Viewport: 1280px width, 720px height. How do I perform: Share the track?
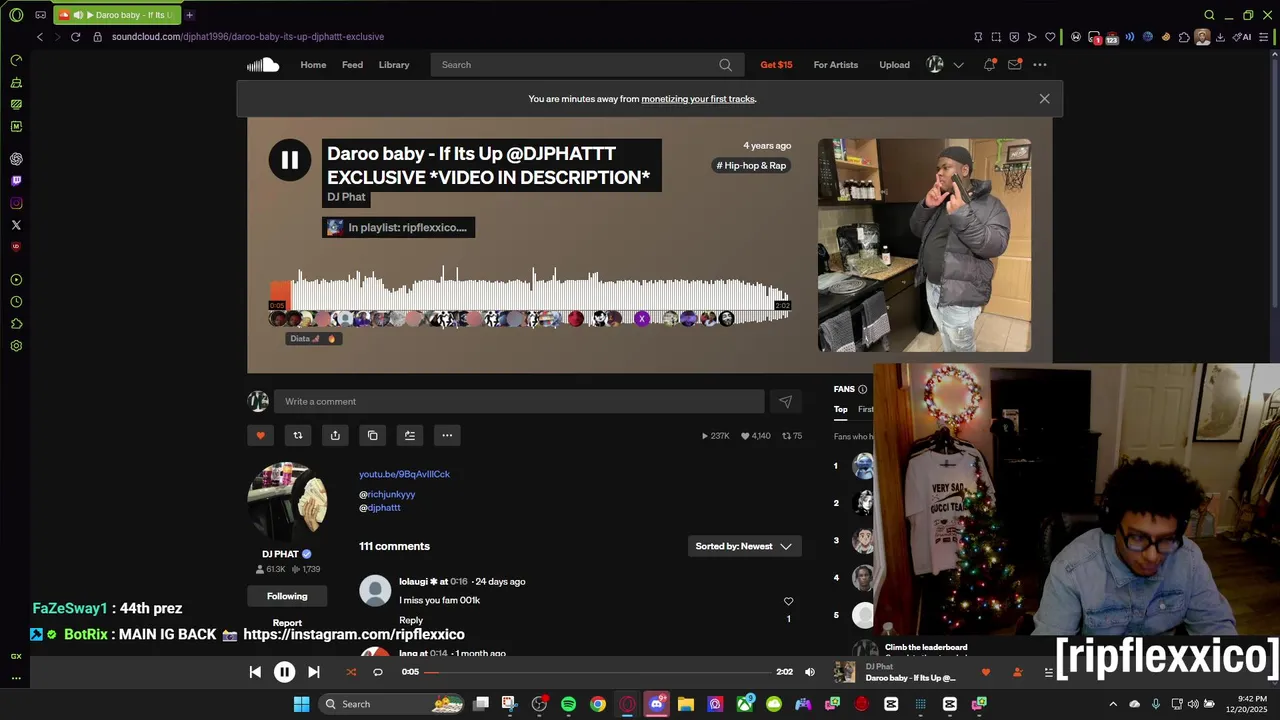pos(335,435)
